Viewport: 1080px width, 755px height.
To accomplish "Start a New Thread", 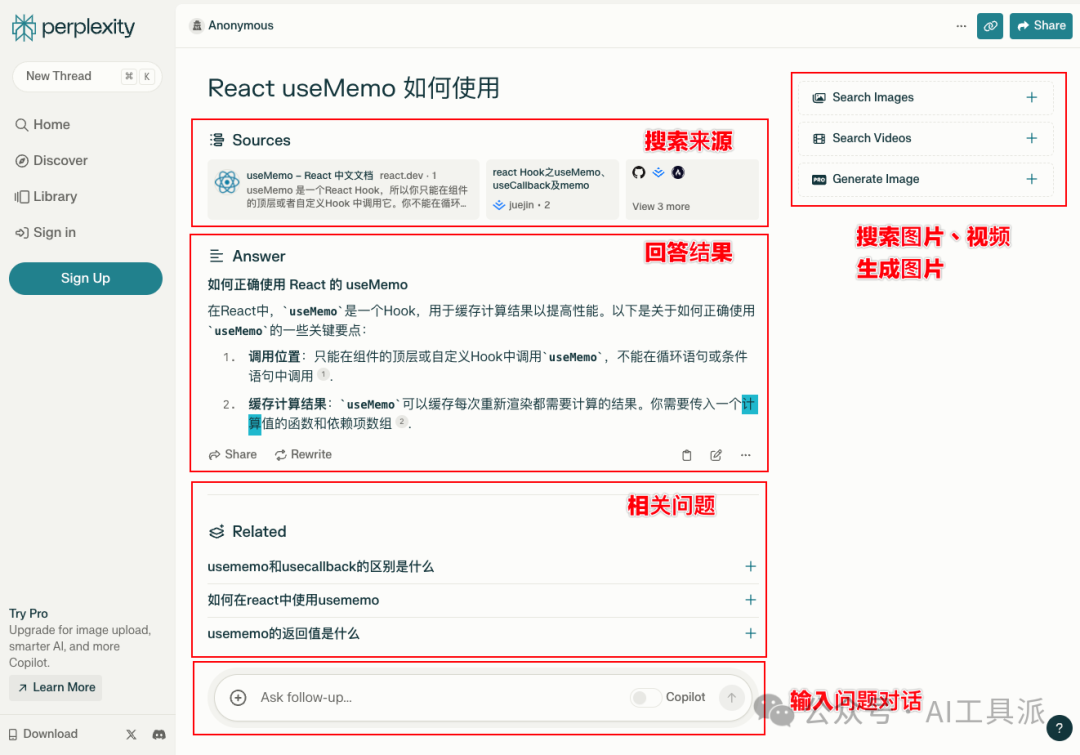I will click(87, 76).
